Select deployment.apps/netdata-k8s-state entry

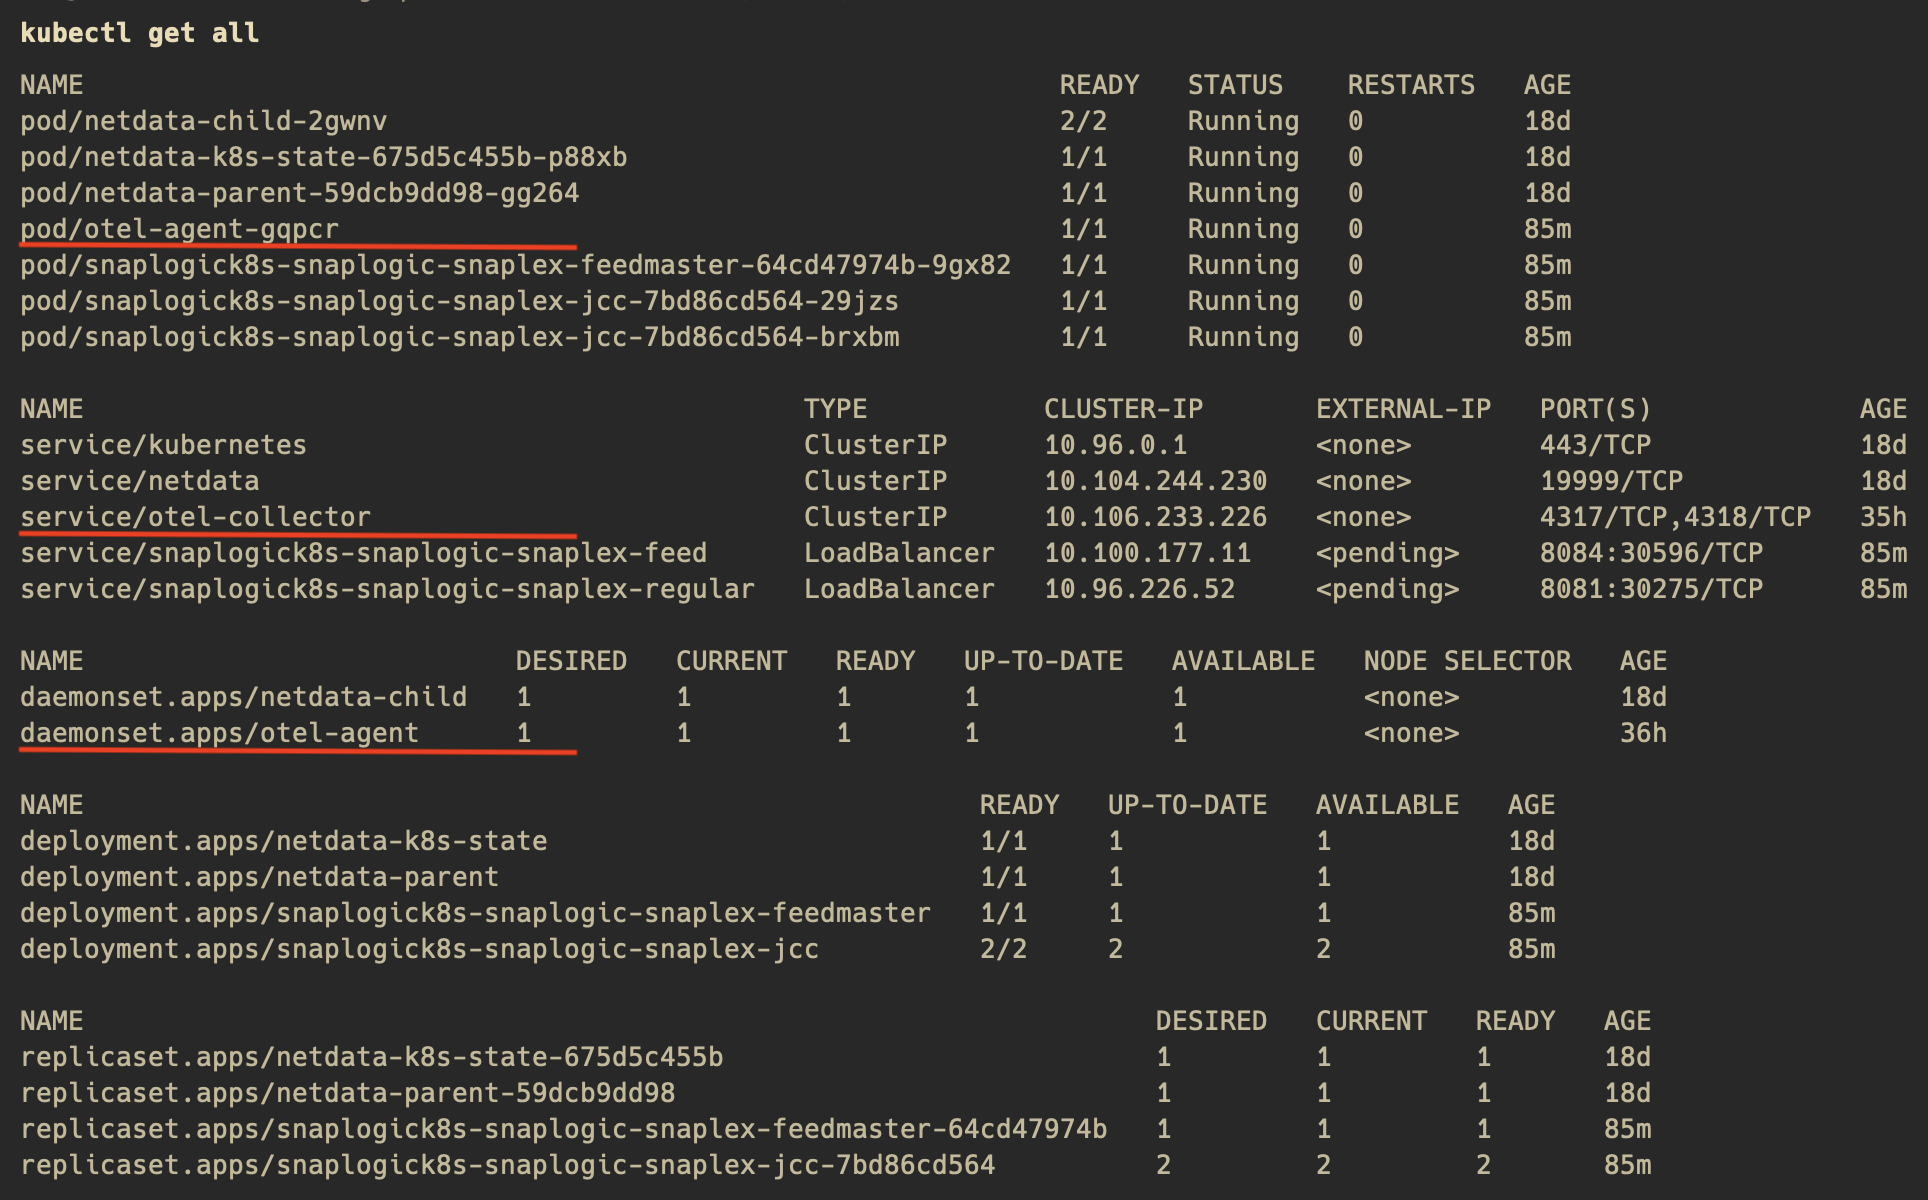click(x=285, y=840)
